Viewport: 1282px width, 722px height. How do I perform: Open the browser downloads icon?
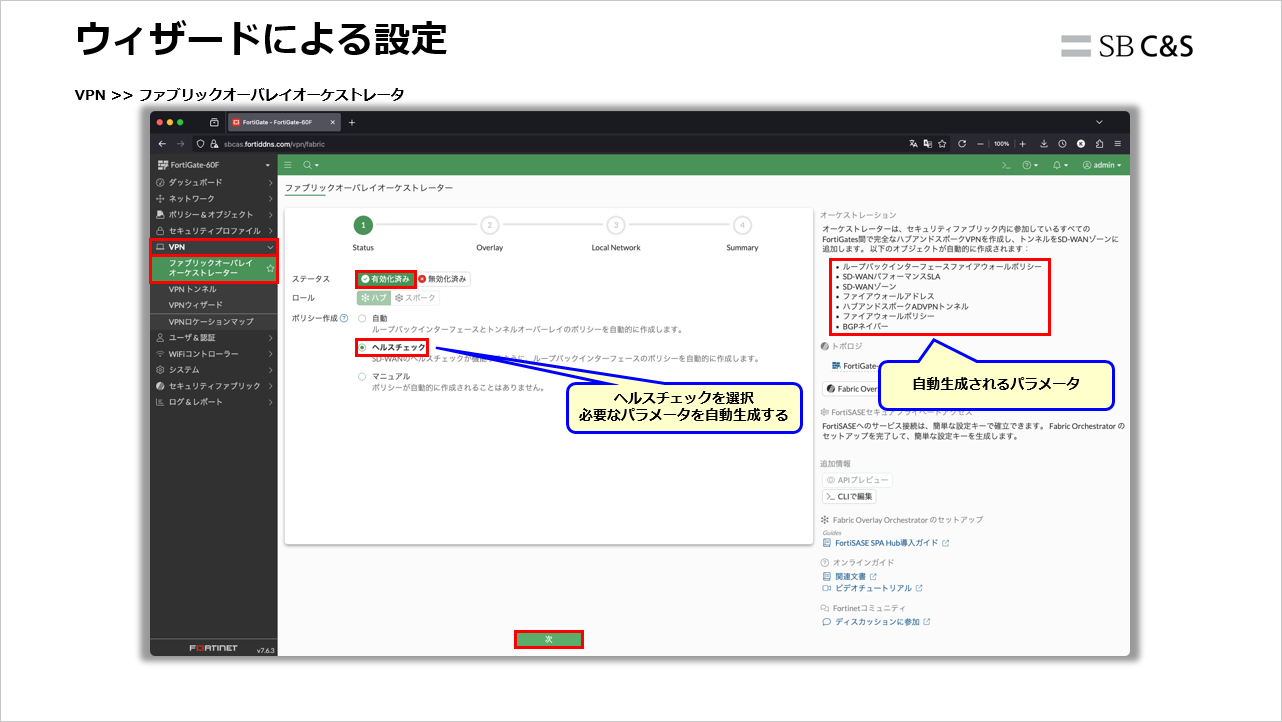pos(1043,143)
